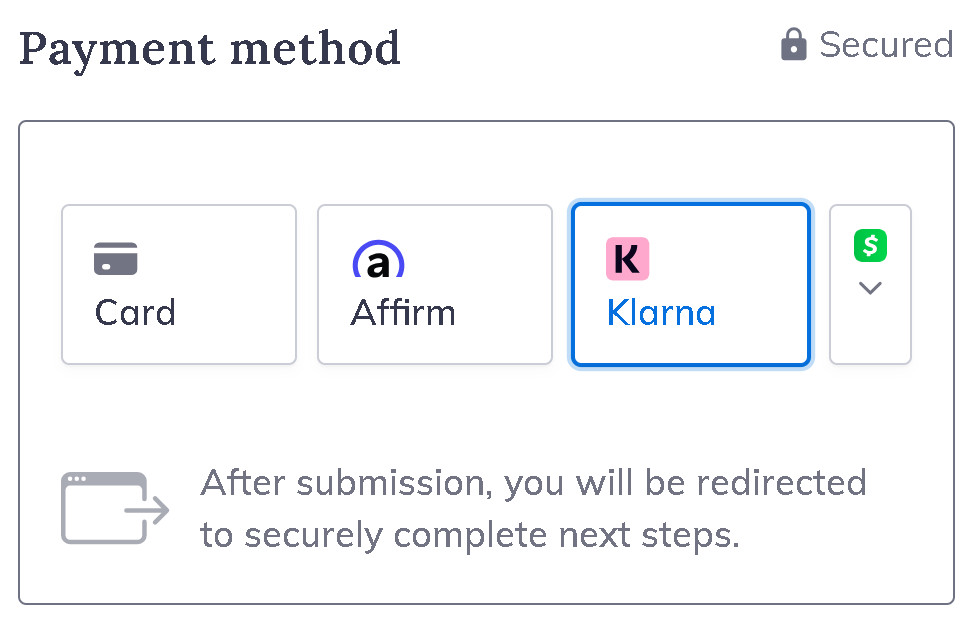Select the Card payment option

[x=179, y=285]
